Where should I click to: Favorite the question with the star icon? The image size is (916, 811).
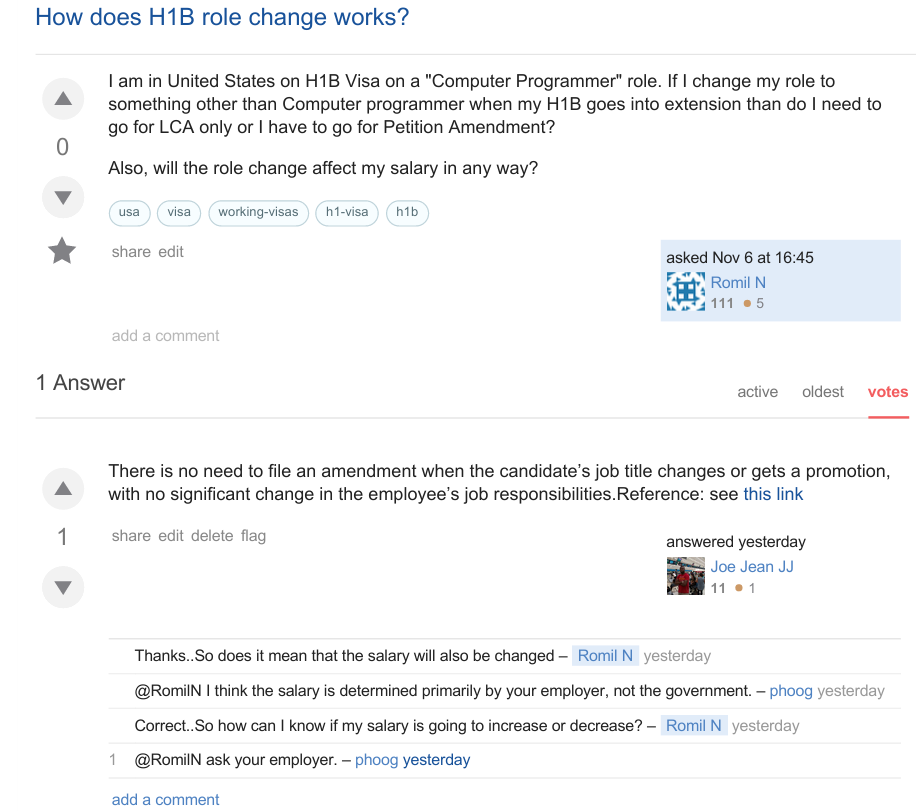[x=62, y=251]
